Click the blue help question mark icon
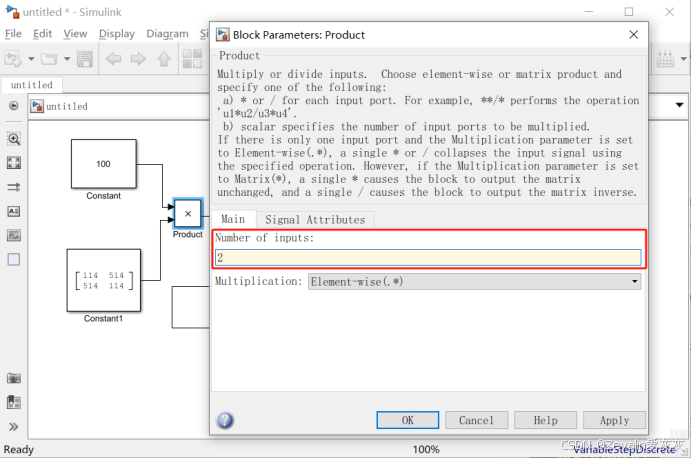 [225, 420]
